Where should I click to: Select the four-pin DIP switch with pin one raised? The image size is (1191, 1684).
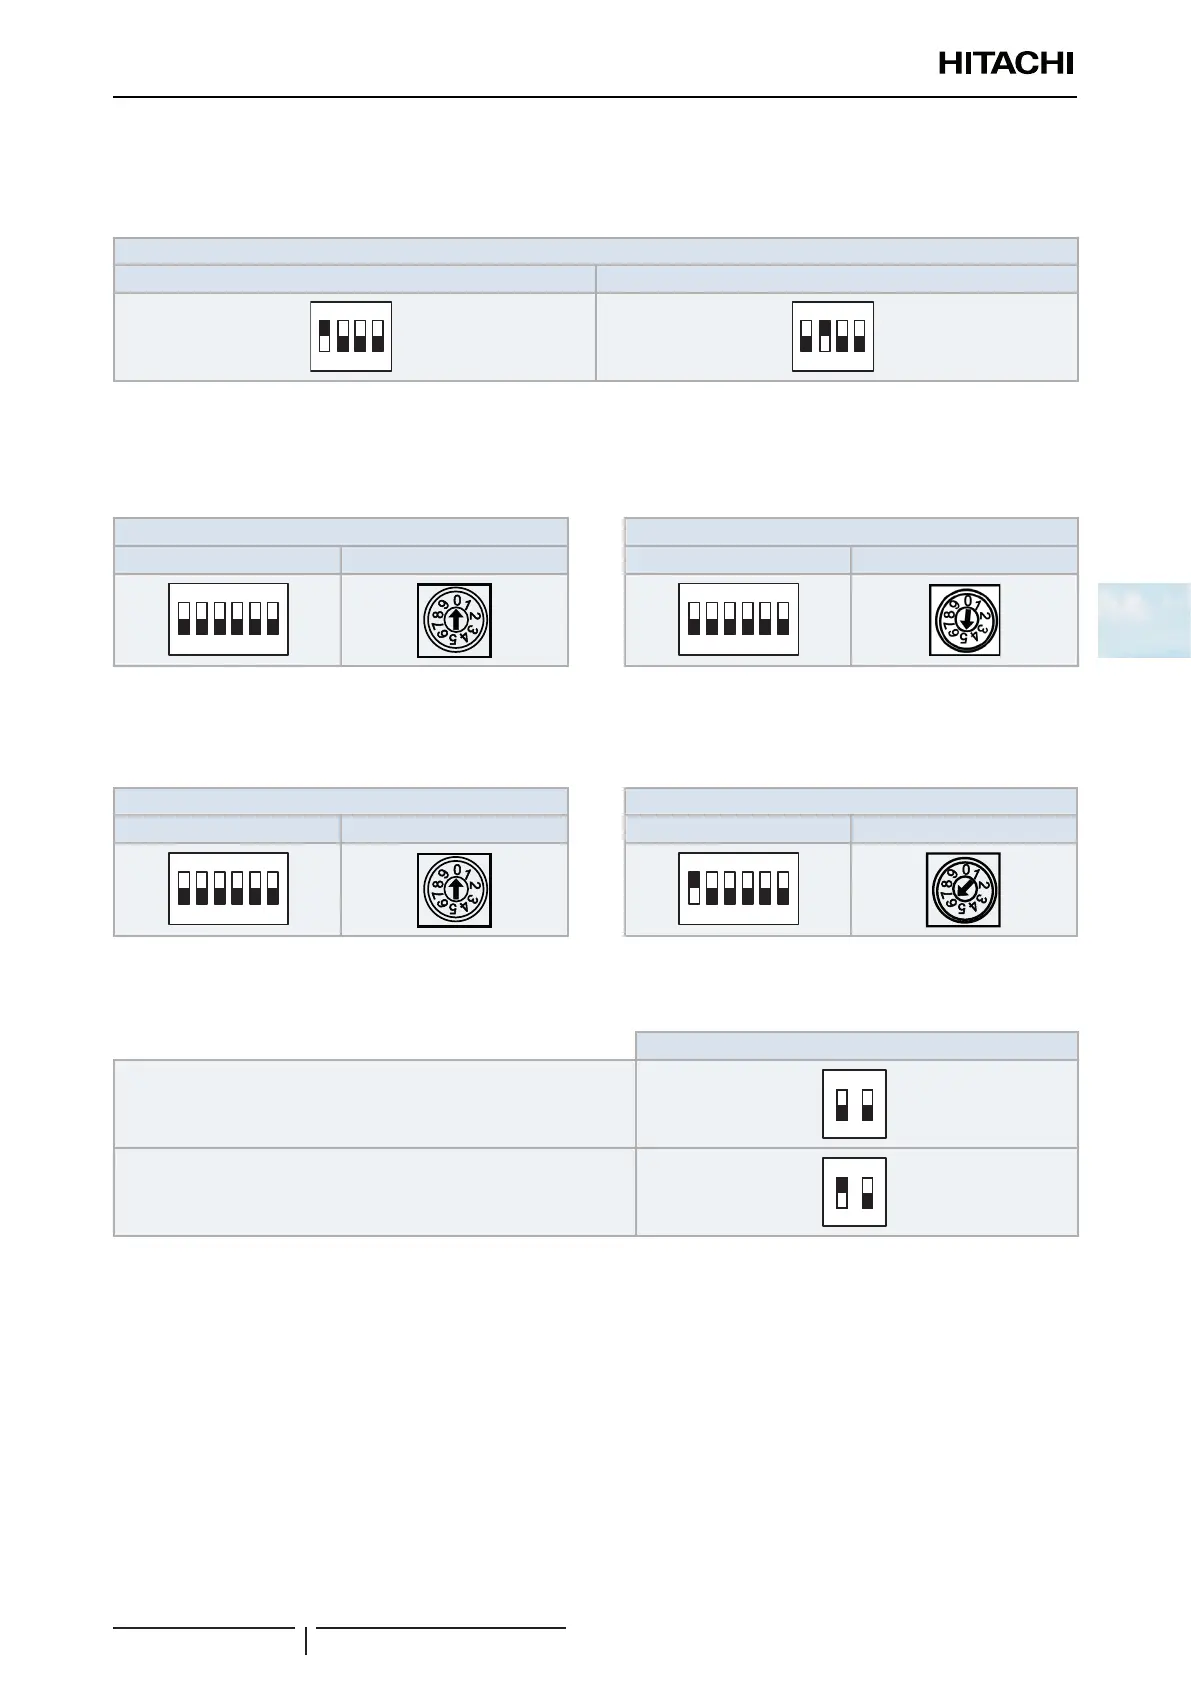pyautogui.click(x=351, y=337)
